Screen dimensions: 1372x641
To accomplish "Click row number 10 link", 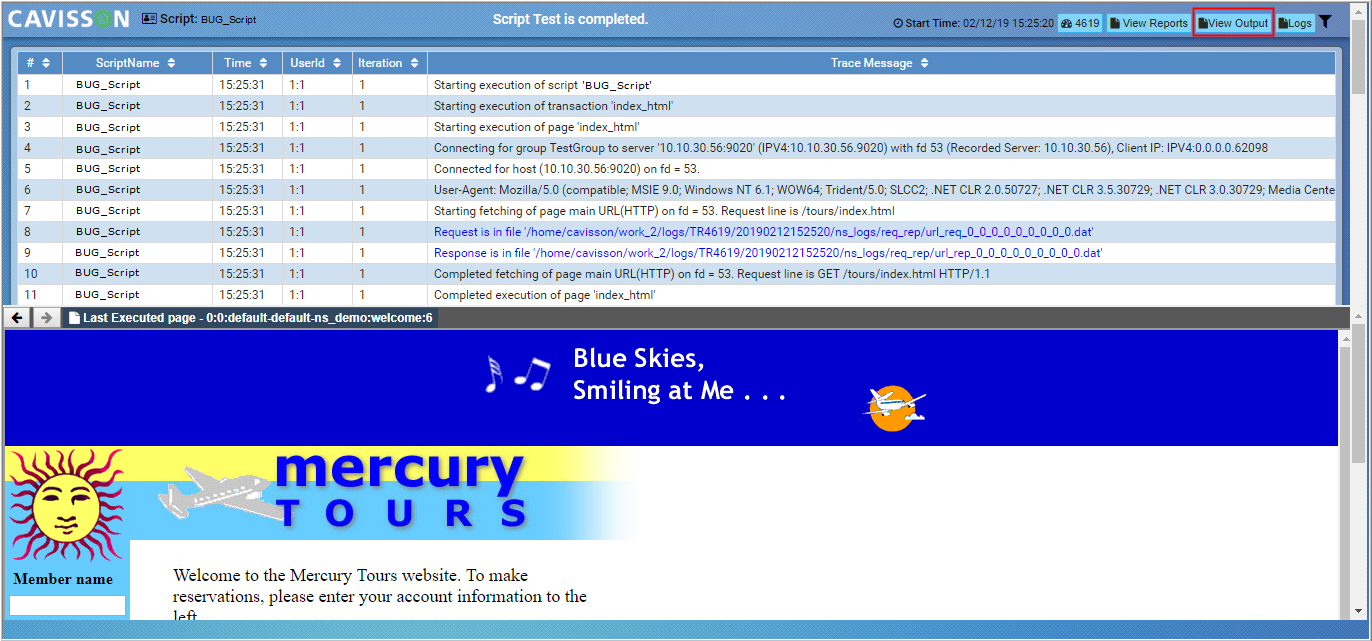I will (x=31, y=274).
